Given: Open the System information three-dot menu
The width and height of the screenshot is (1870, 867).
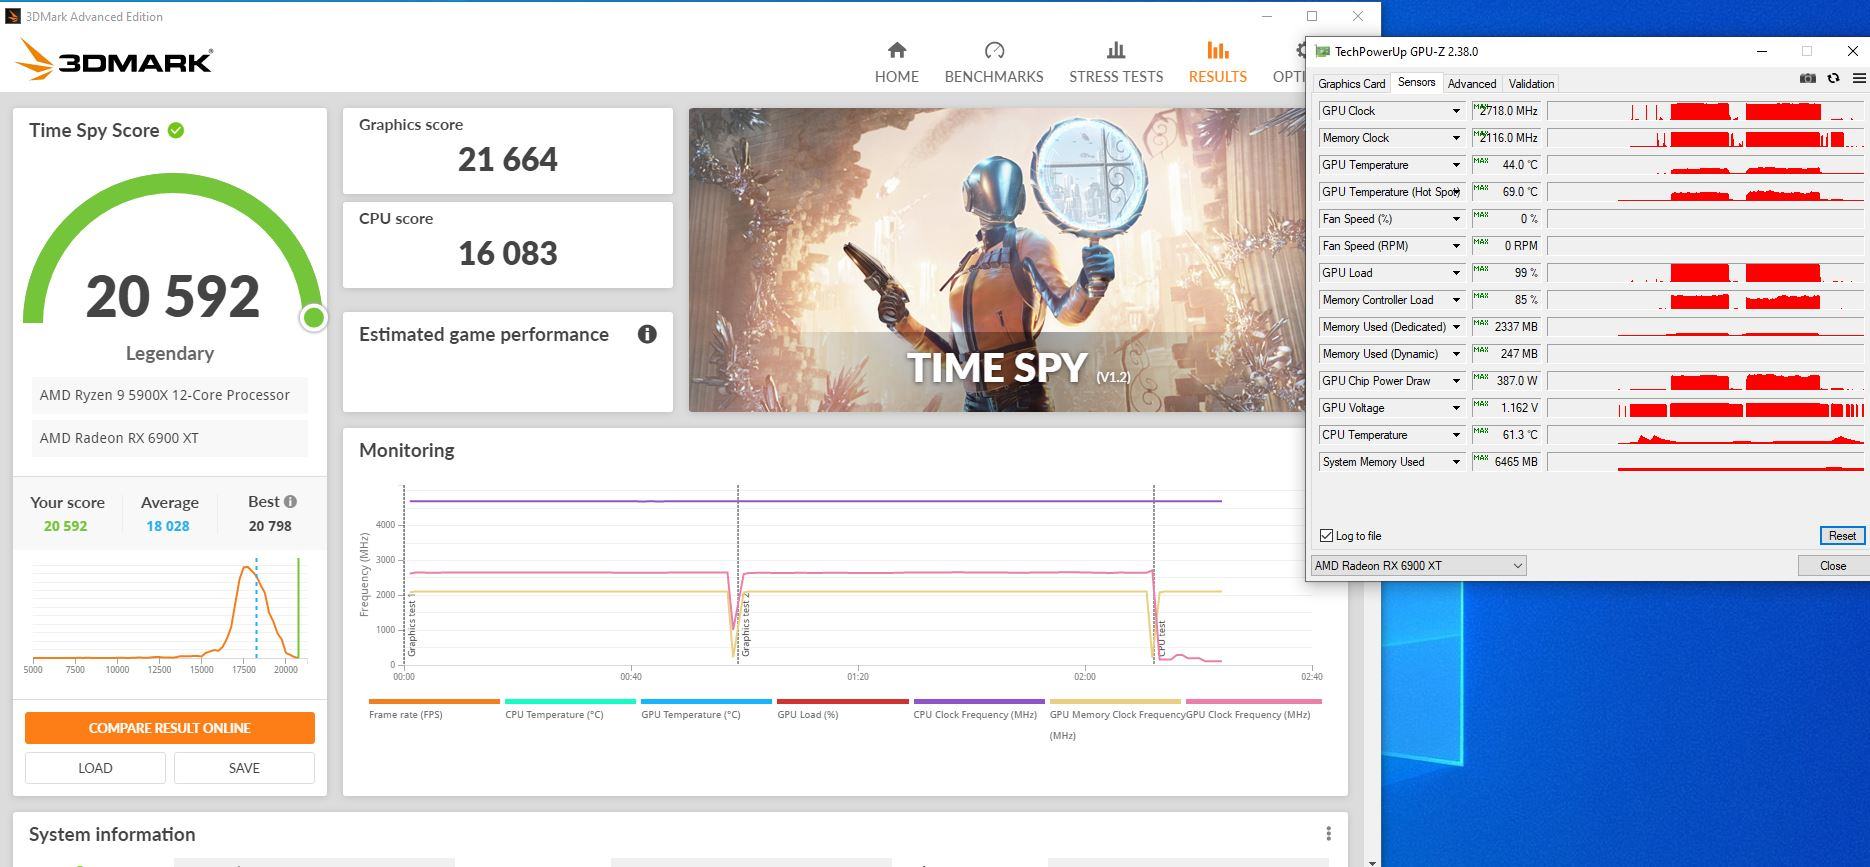Looking at the screenshot, I should coord(1328,834).
